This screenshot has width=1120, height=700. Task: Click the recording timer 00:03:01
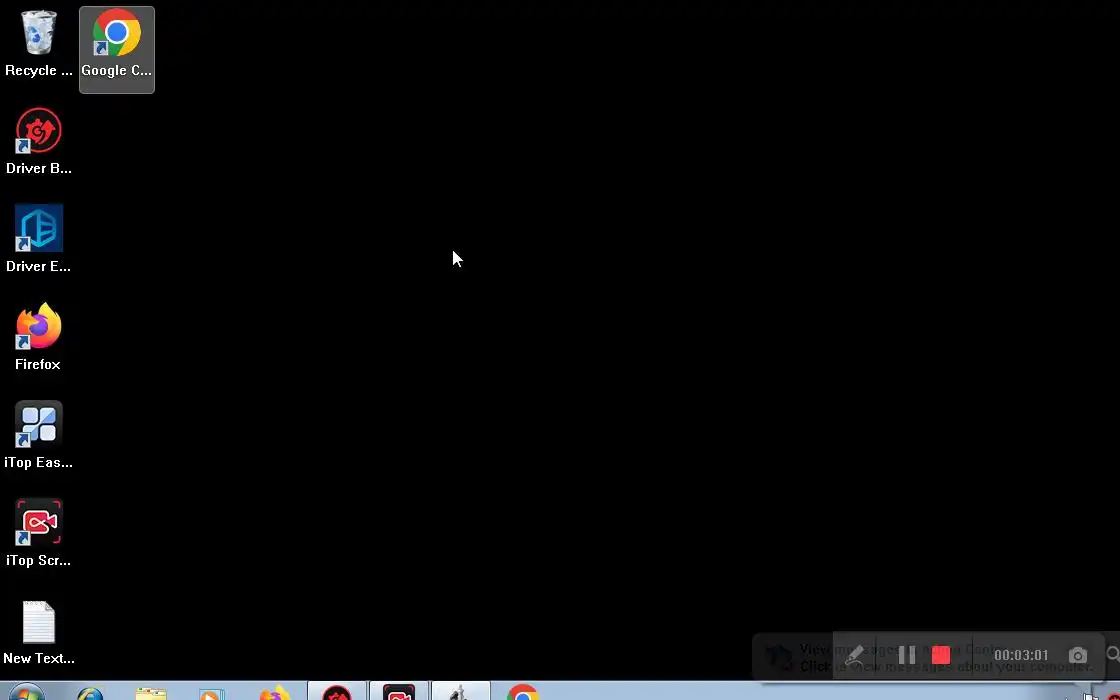(1021, 655)
